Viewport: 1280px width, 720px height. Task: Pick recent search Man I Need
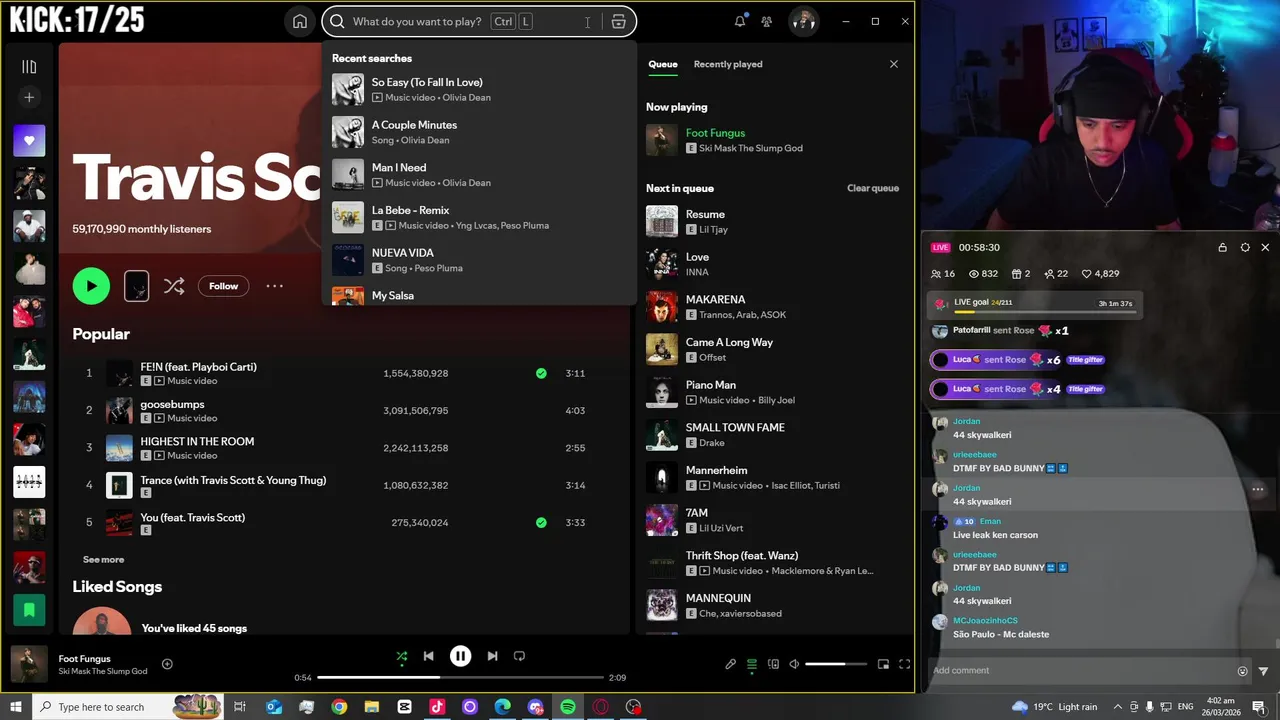tap(478, 175)
